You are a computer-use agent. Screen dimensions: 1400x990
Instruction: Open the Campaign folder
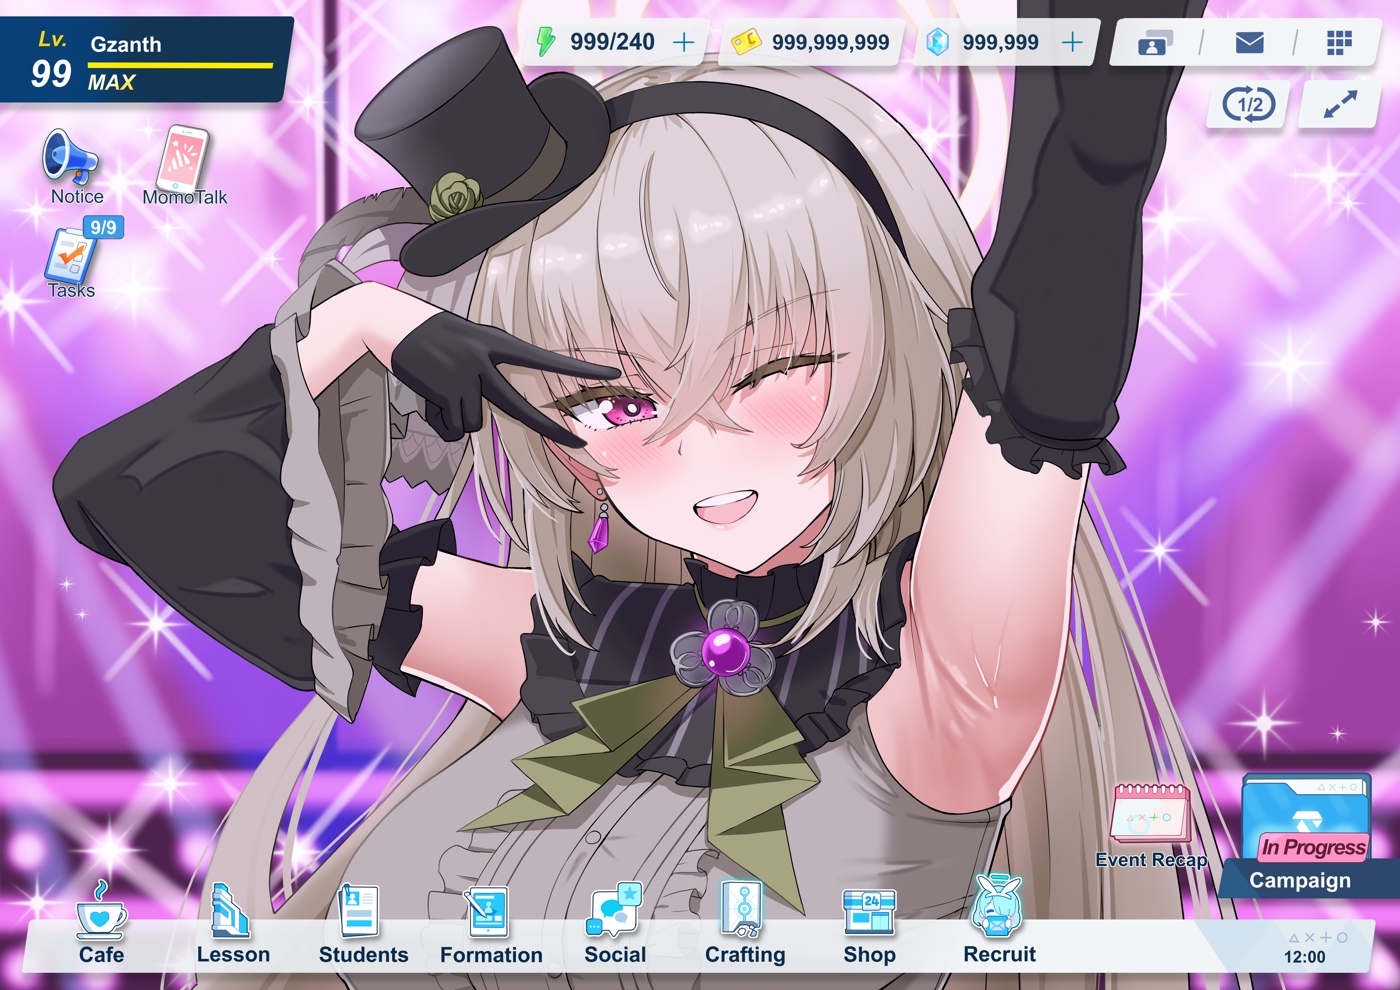pyautogui.click(x=1305, y=833)
